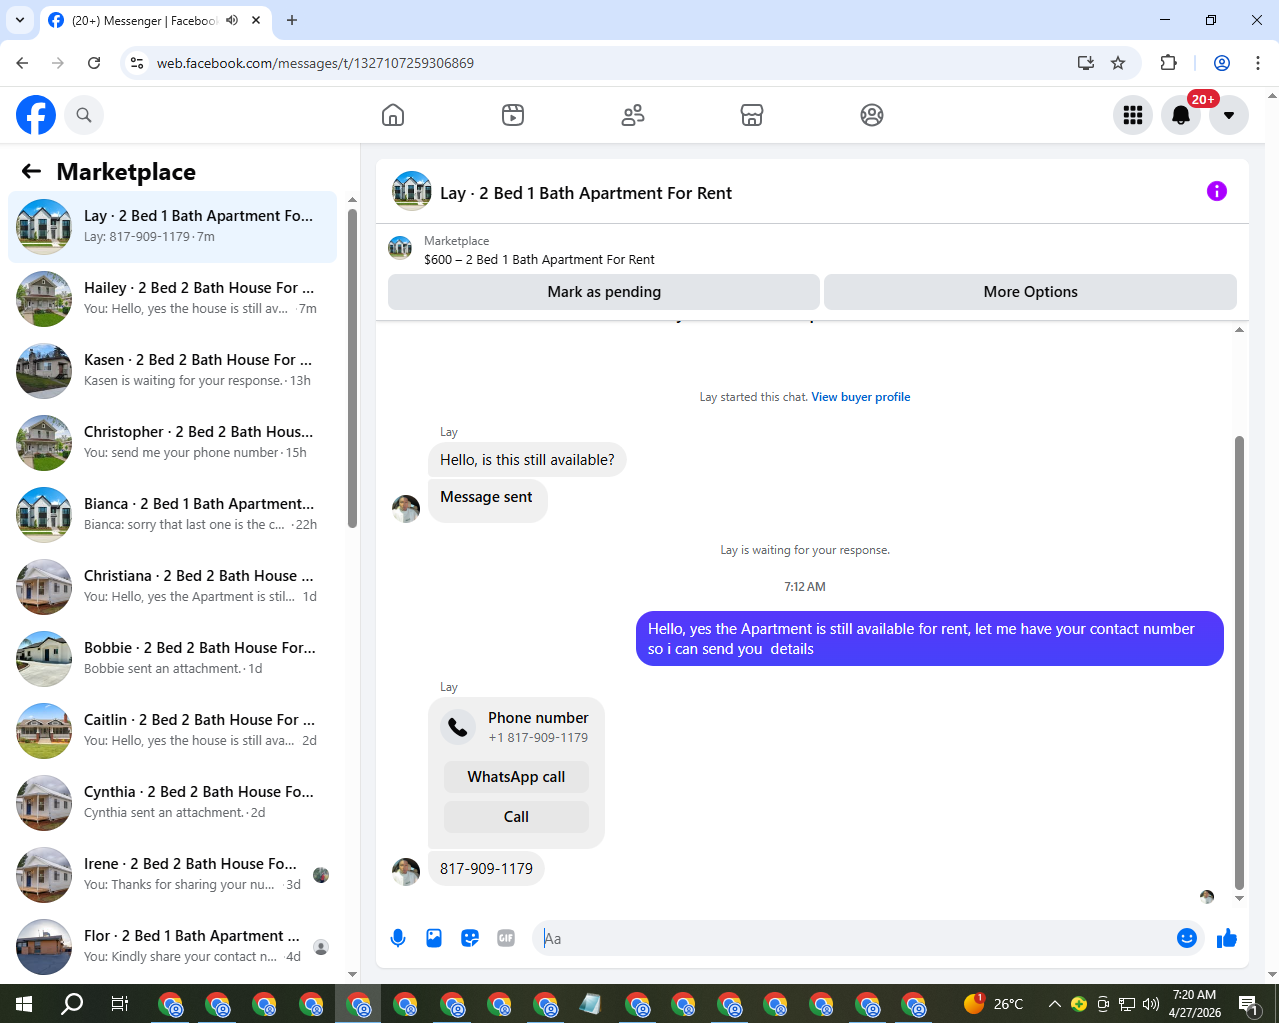Open Windows taskbar search
The image size is (1279, 1023).
(x=72, y=1003)
